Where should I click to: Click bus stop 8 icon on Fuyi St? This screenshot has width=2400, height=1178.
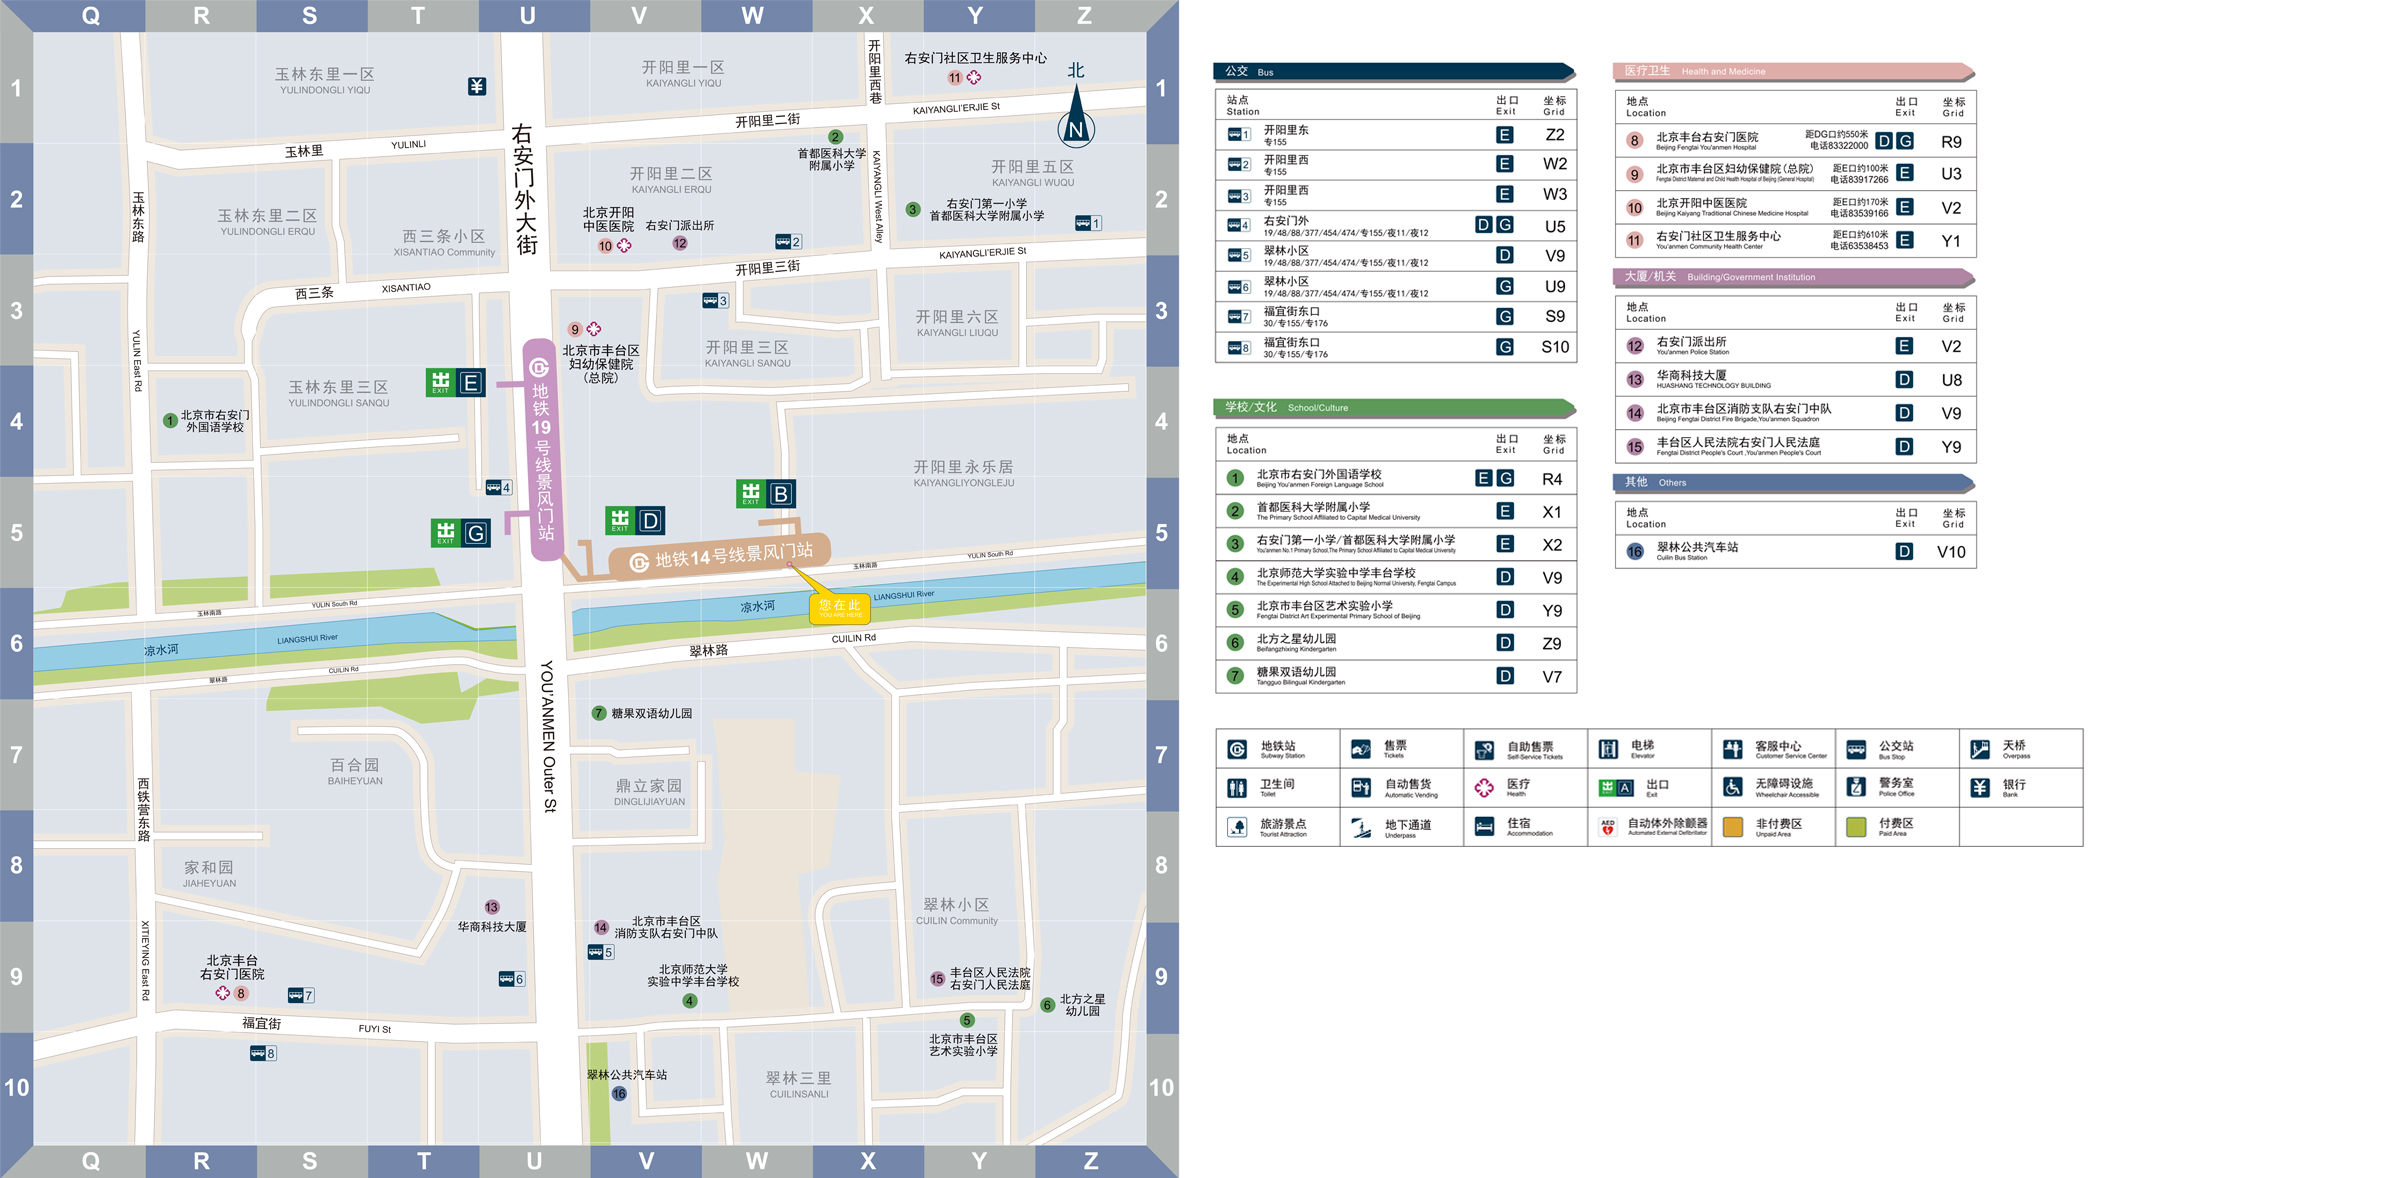click(263, 1053)
